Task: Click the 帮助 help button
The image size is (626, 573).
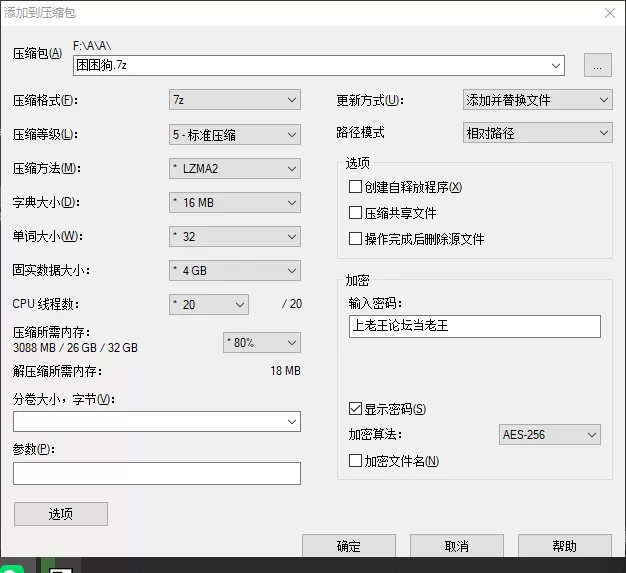Action: [x=565, y=546]
